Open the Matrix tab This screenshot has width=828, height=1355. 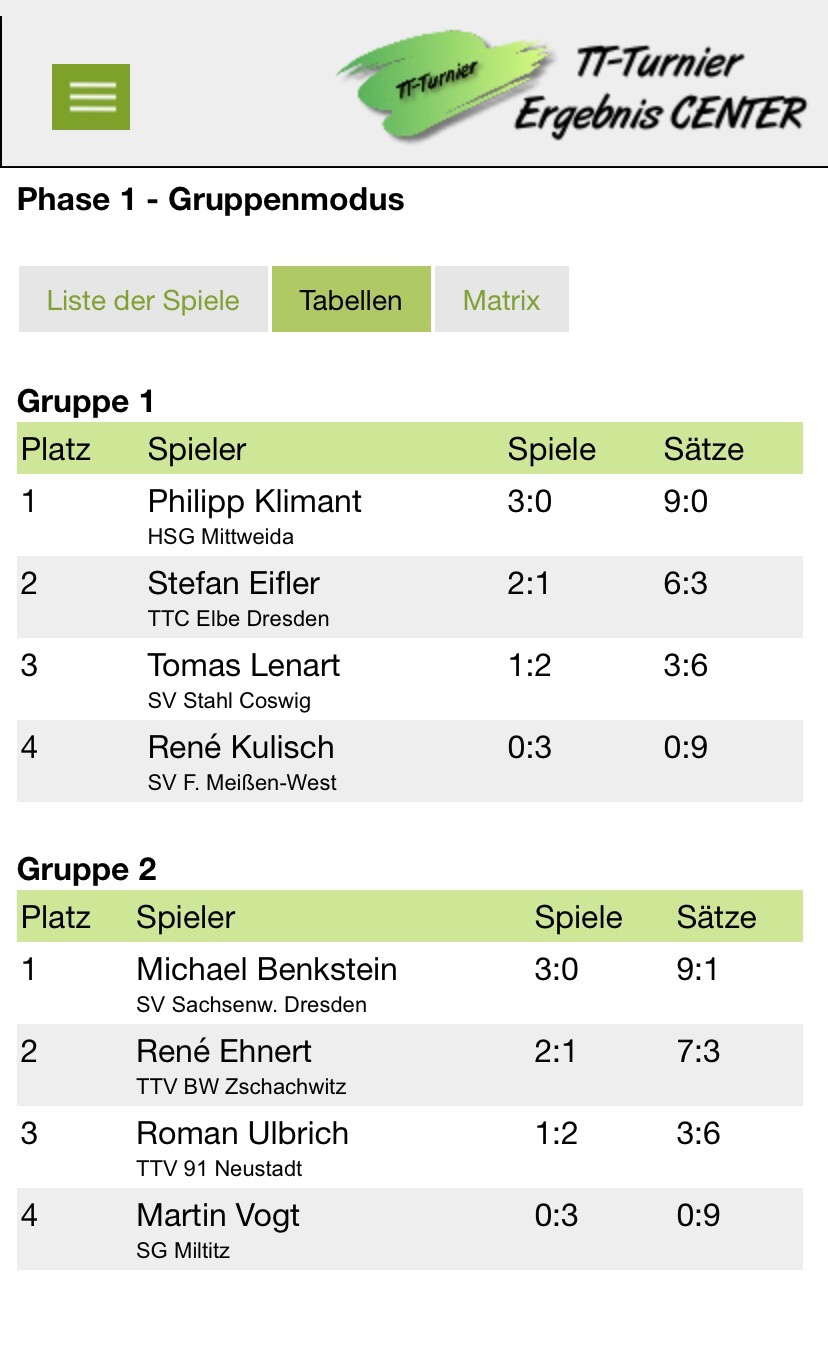502,300
